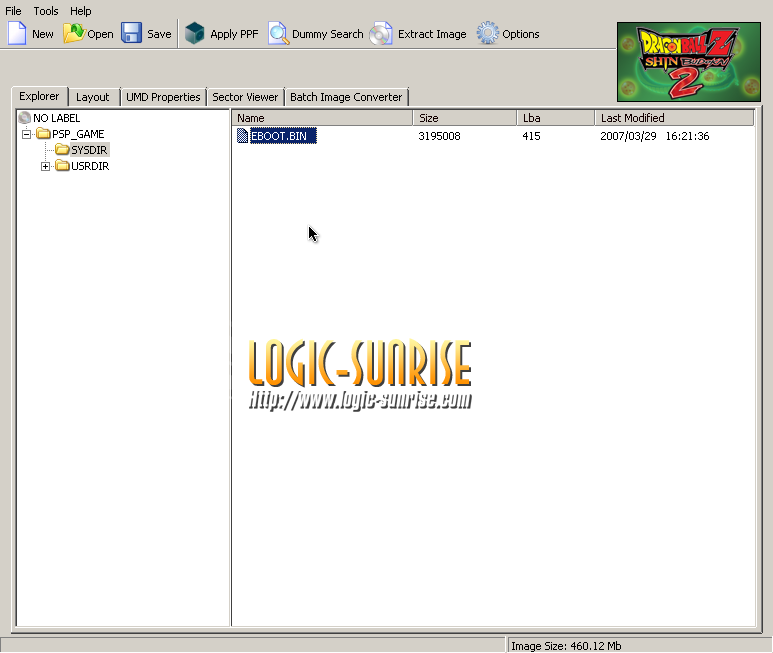Sort by the Last Modified column header
Screen dimensions: 773x653
tap(674, 118)
